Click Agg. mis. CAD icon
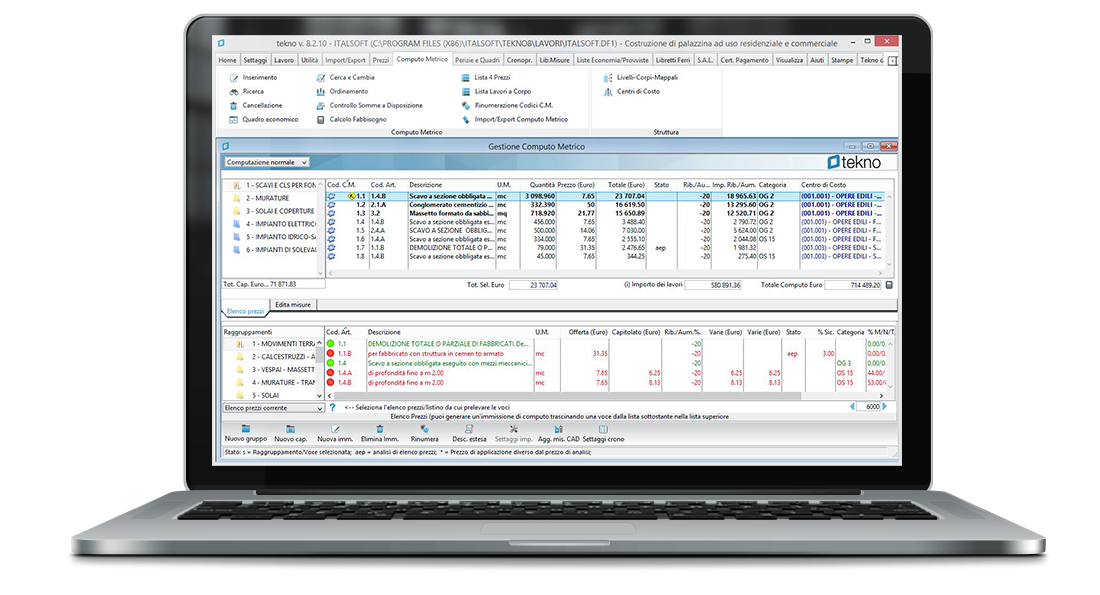 [x=558, y=429]
